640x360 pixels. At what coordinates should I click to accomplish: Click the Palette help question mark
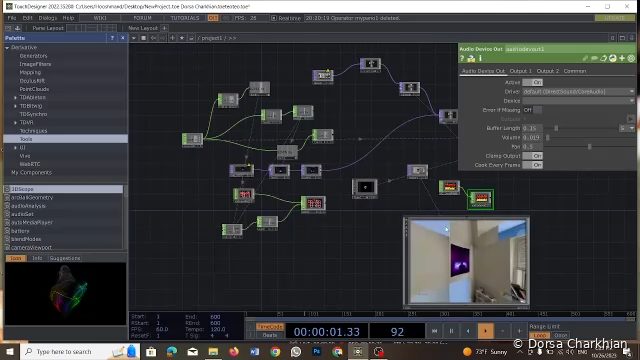point(112,38)
